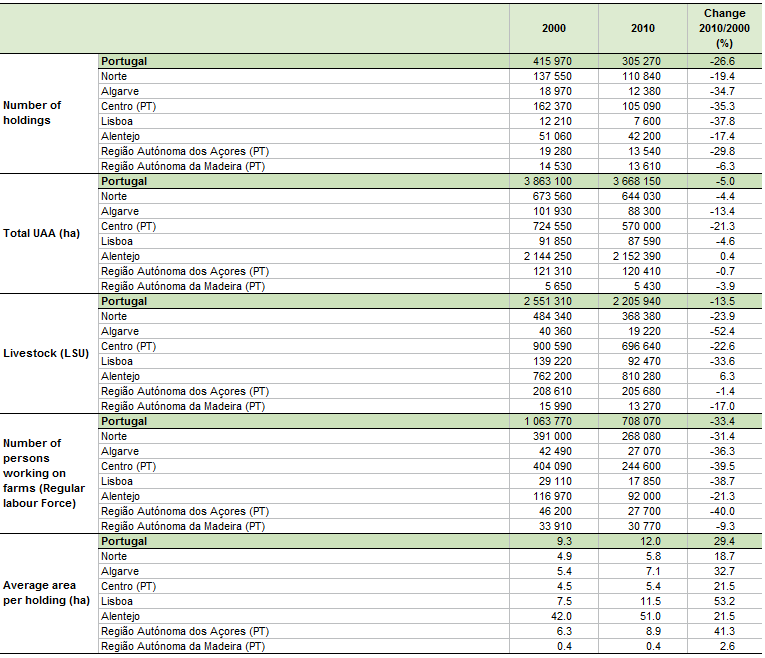Click the value 18 970 for Algarve holdings
Screen dimensions: 765x658
(555, 92)
